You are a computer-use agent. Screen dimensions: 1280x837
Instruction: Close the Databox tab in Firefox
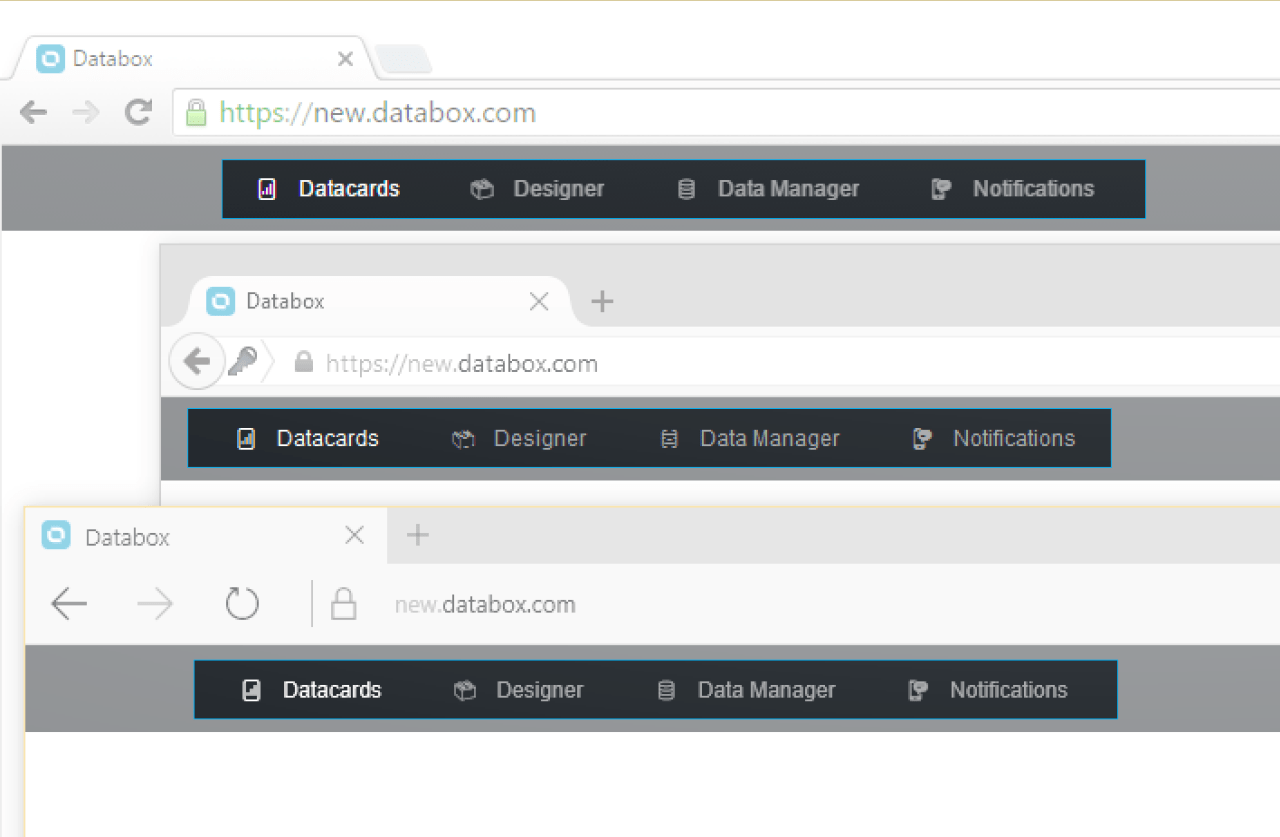coord(539,301)
